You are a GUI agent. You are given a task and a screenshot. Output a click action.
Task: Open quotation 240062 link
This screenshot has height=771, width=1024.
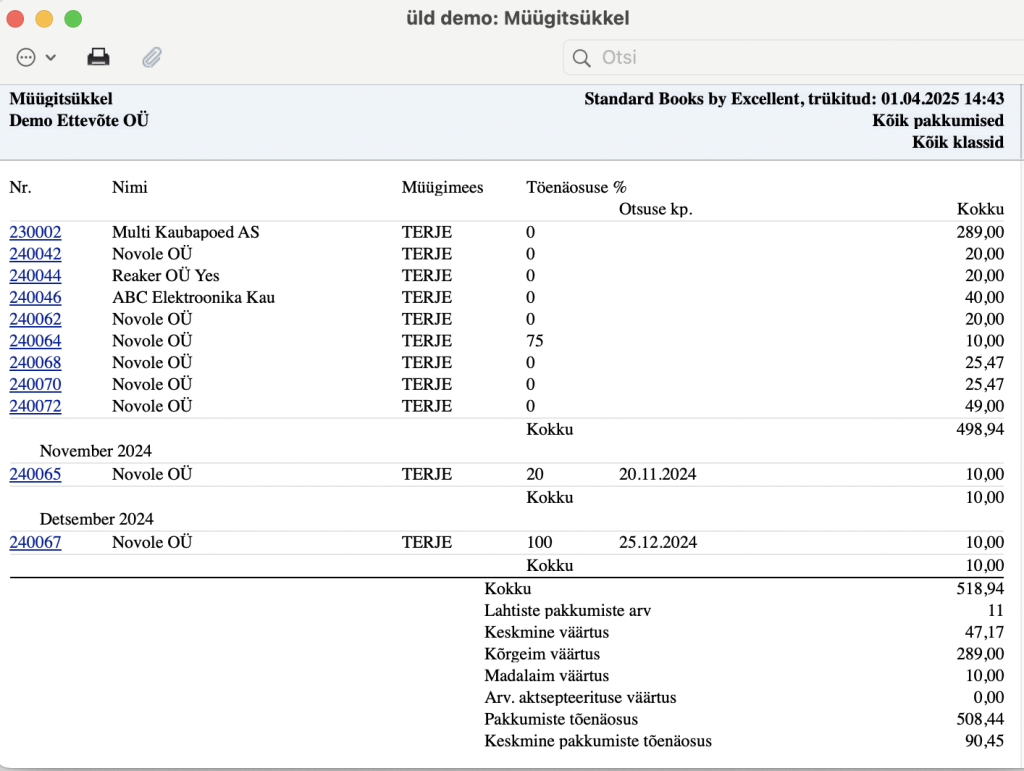point(35,319)
